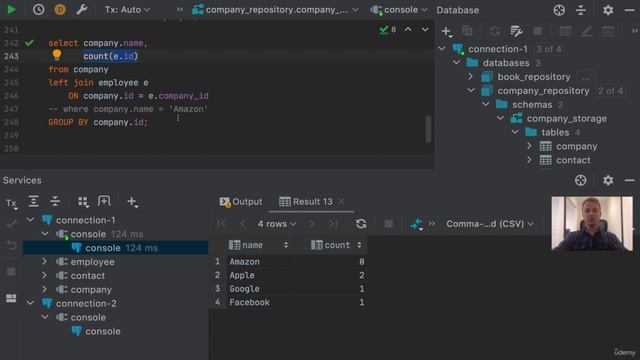Collapse the schemas folder node
This screenshot has width=640, height=360.
click(486, 104)
